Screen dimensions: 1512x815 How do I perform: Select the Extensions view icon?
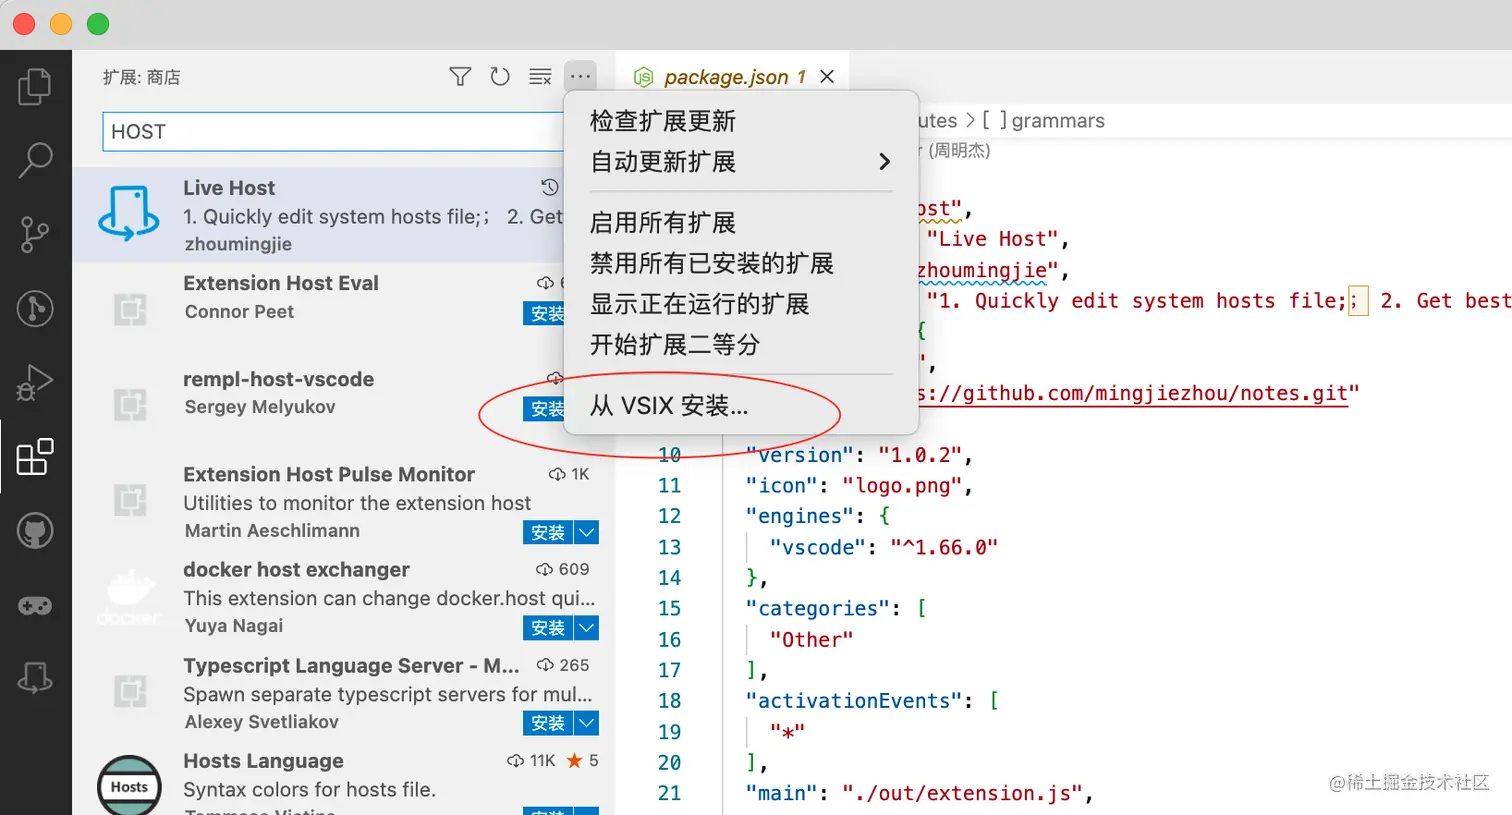tap(35, 457)
